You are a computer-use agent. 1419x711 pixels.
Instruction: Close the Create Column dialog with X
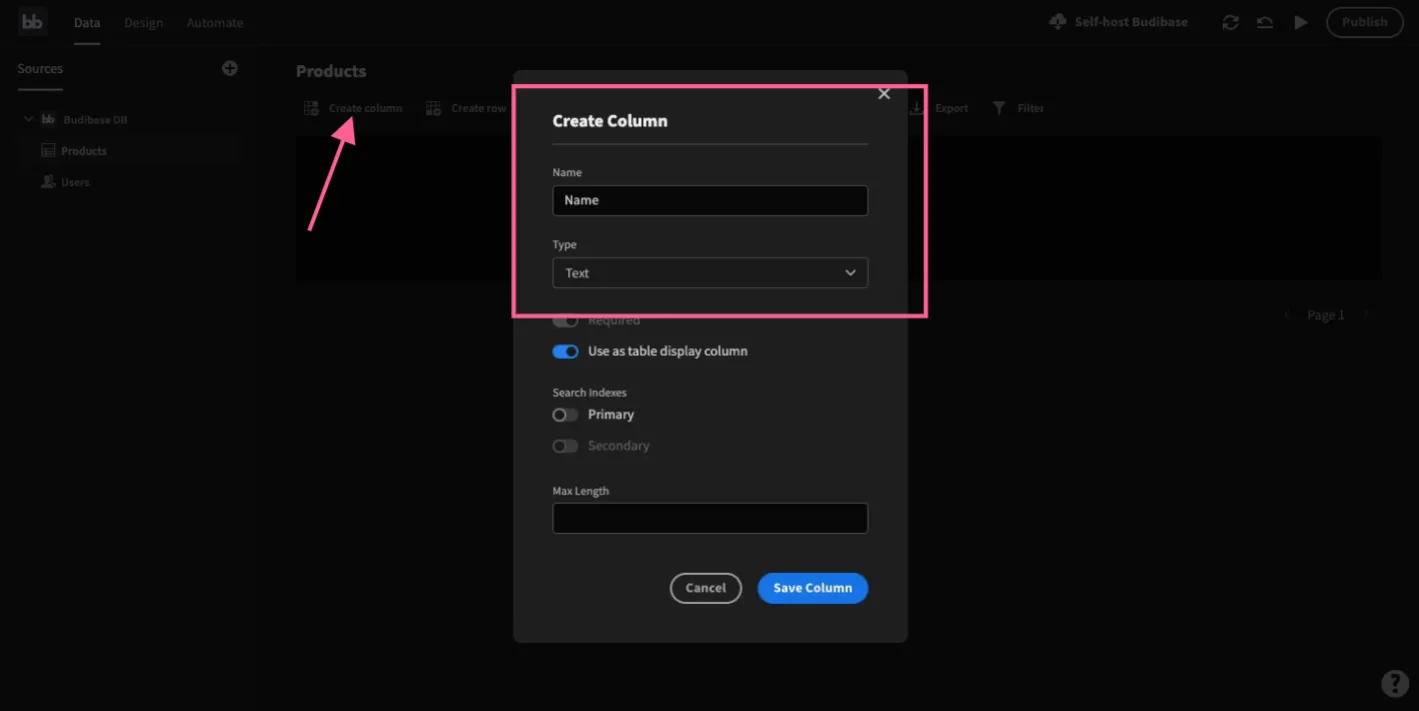coord(883,94)
